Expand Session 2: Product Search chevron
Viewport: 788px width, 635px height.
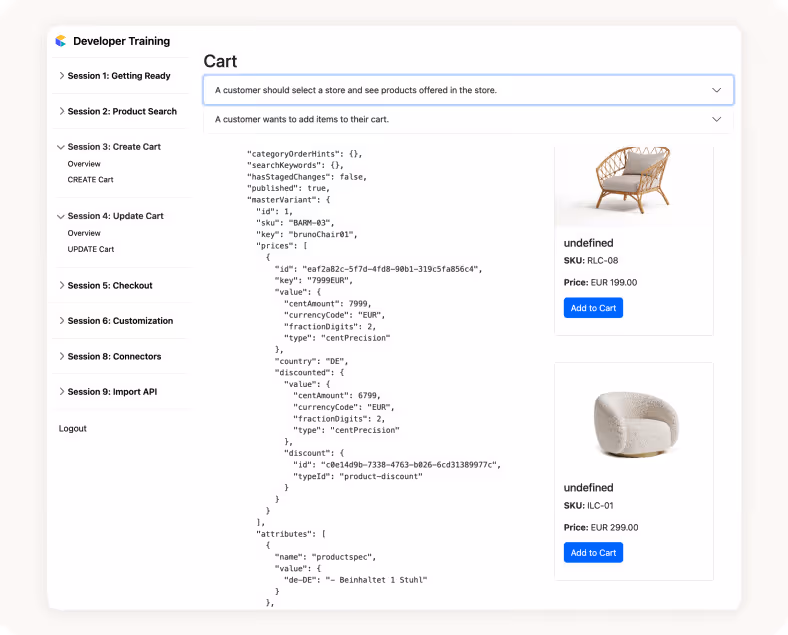click(x=61, y=111)
